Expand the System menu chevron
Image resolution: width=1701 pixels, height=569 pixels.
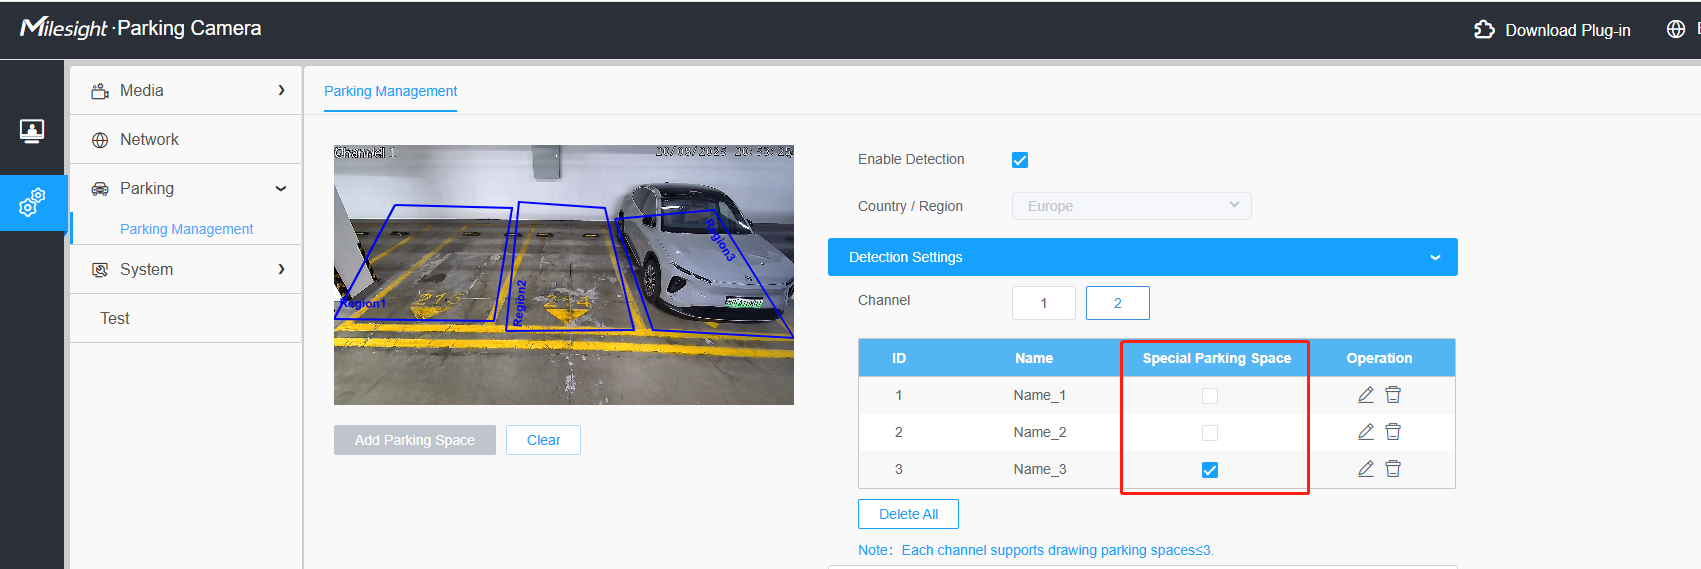click(281, 269)
